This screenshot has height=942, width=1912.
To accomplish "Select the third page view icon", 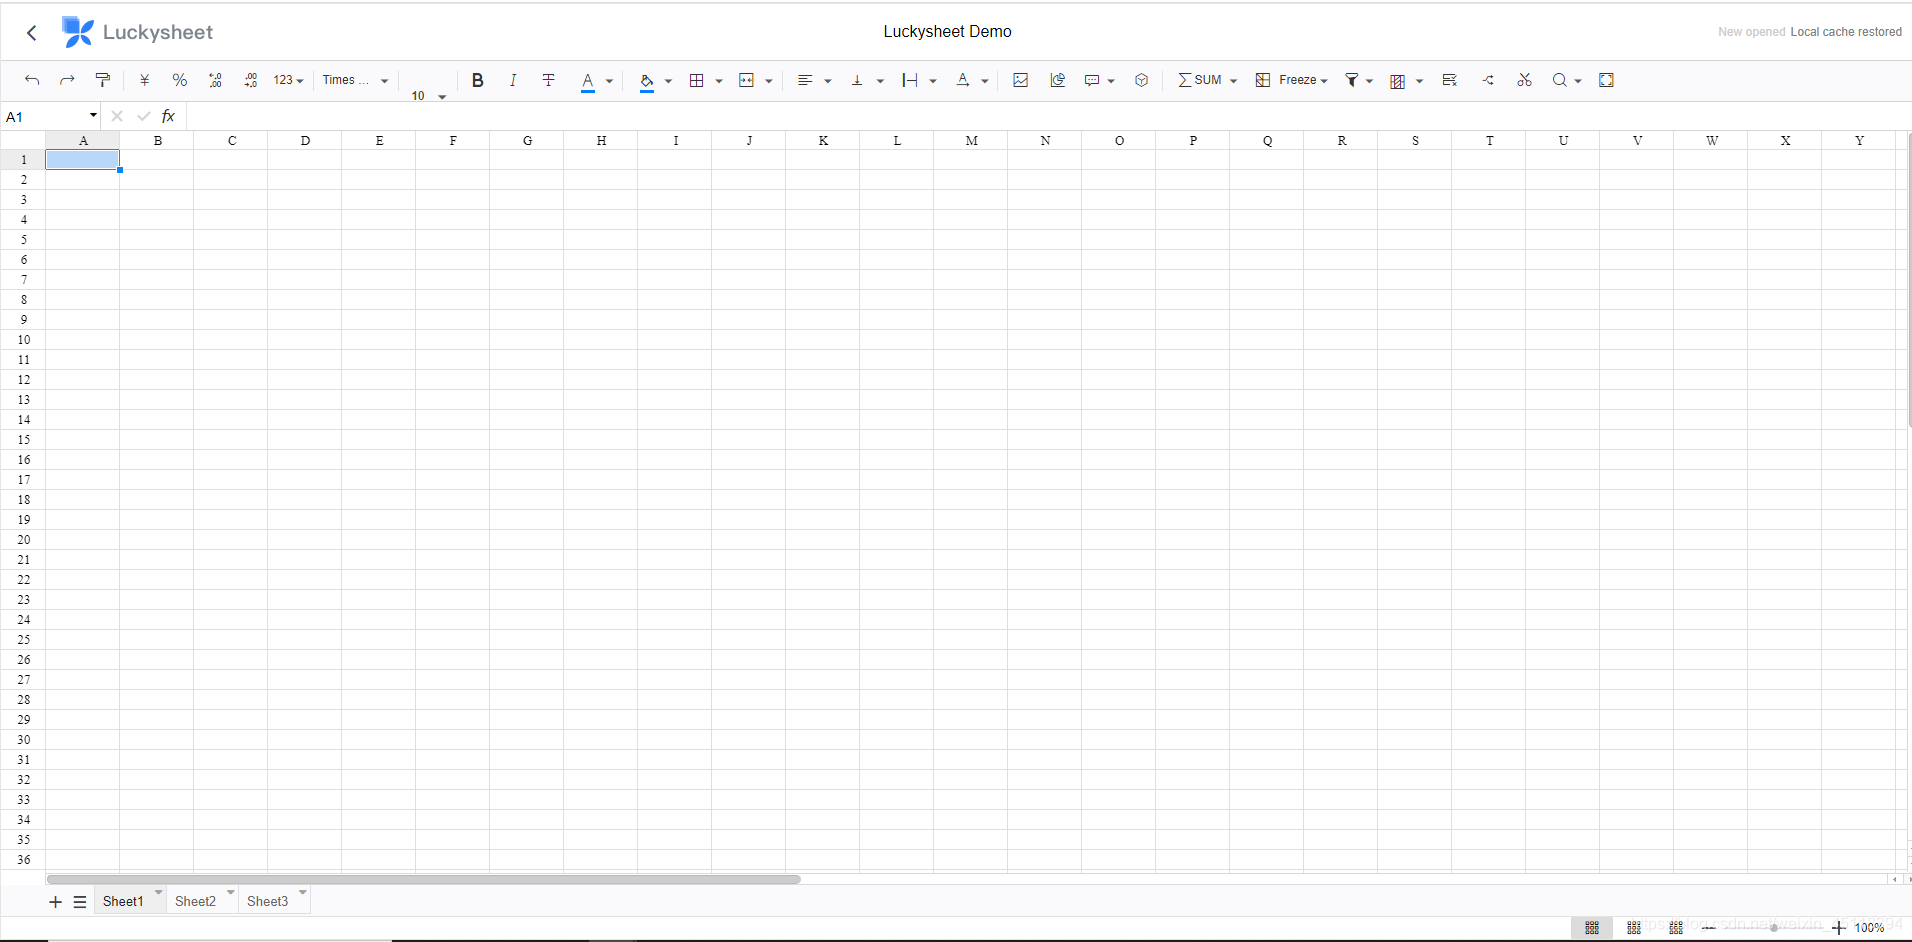I will (1676, 928).
